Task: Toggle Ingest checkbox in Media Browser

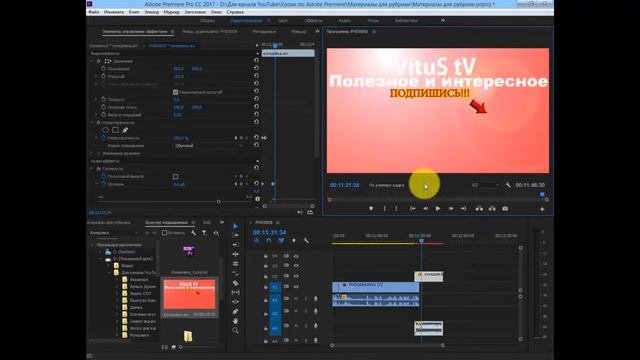Action: pyautogui.click(x=164, y=233)
